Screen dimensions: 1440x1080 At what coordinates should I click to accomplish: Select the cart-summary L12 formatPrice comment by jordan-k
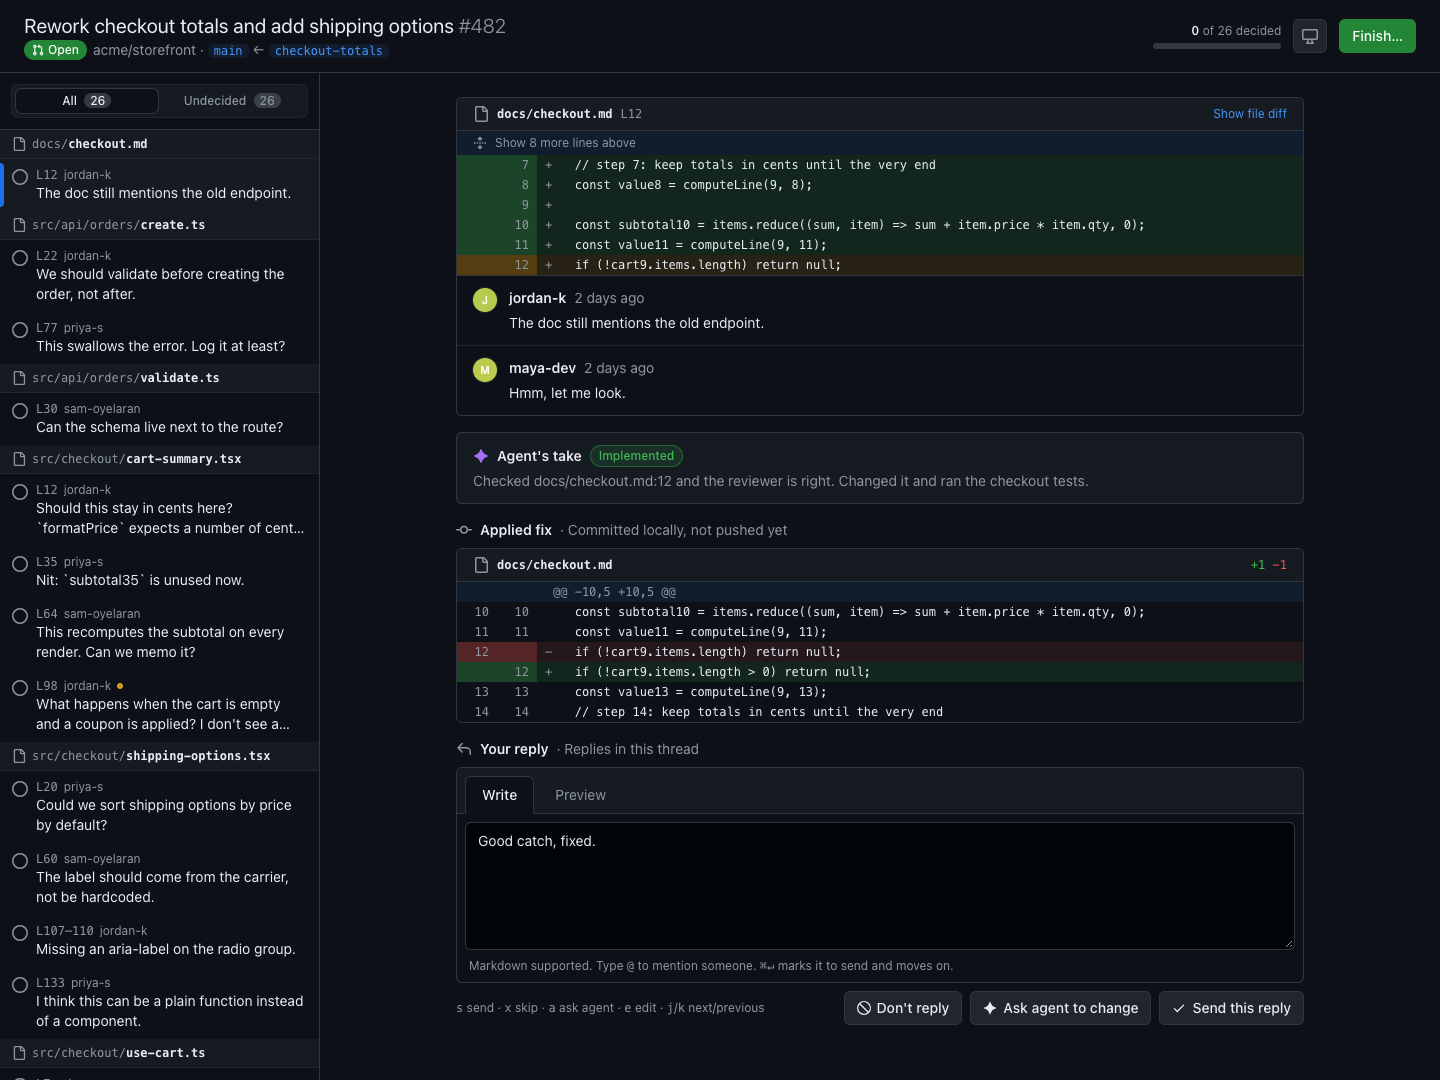(x=160, y=510)
